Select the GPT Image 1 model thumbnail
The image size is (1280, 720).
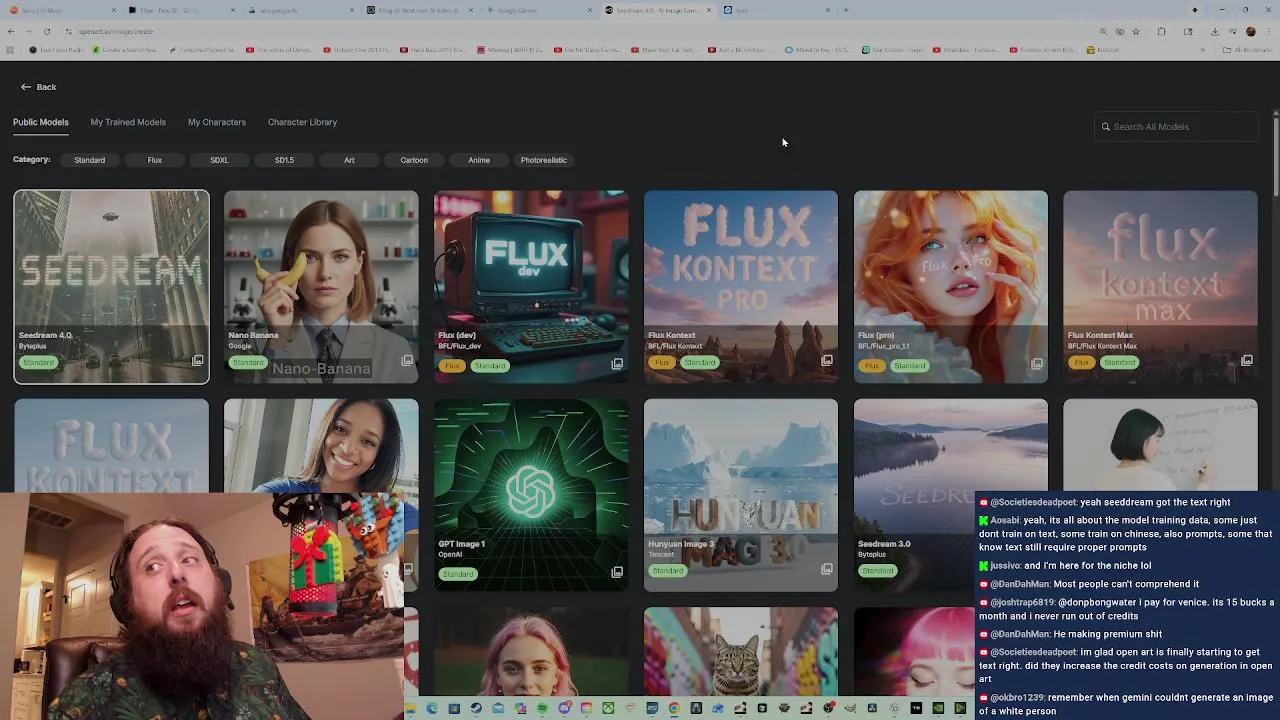(x=531, y=495)
